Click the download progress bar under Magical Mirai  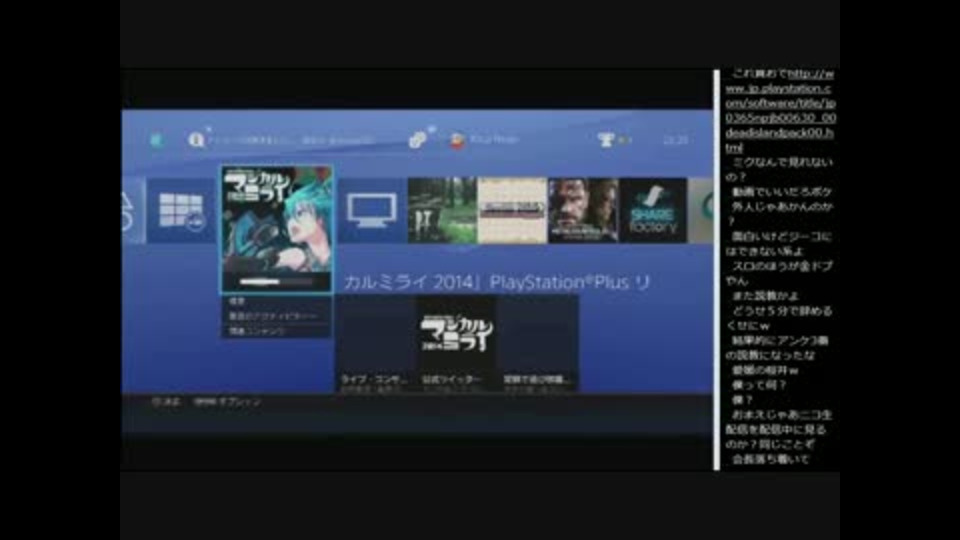(277, 282)
